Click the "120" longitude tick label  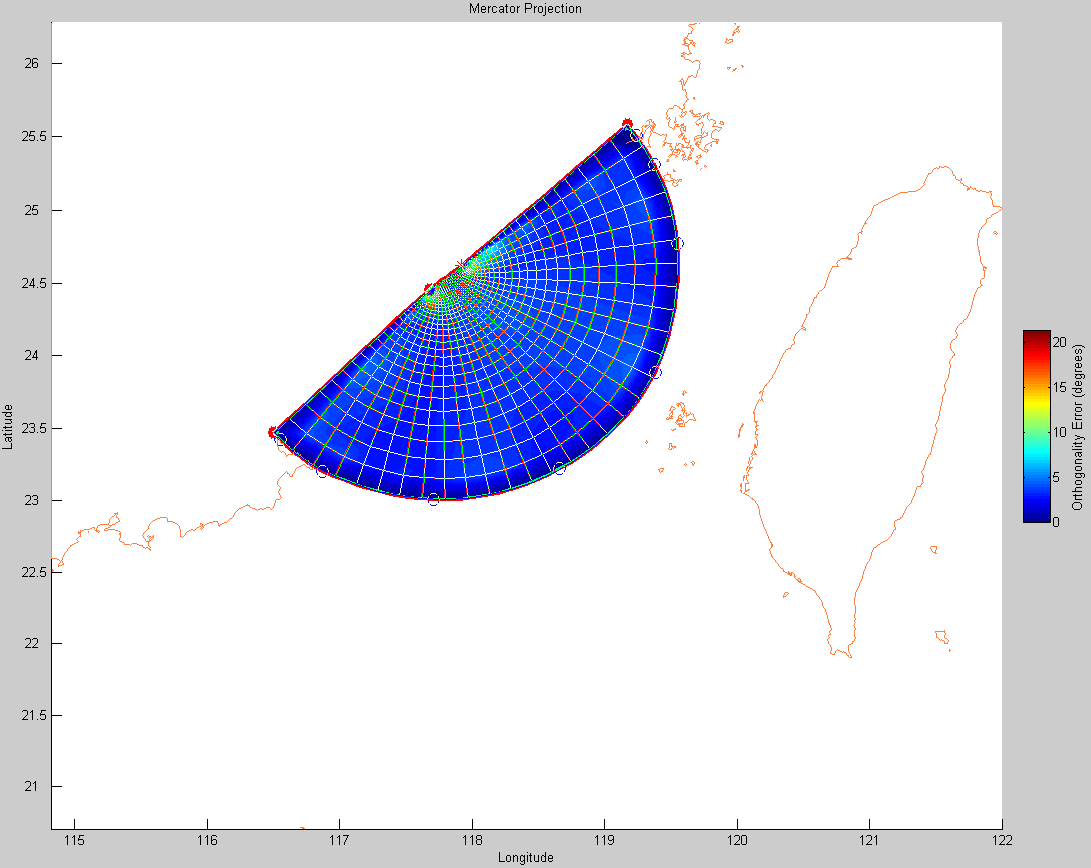coord(737,840)
